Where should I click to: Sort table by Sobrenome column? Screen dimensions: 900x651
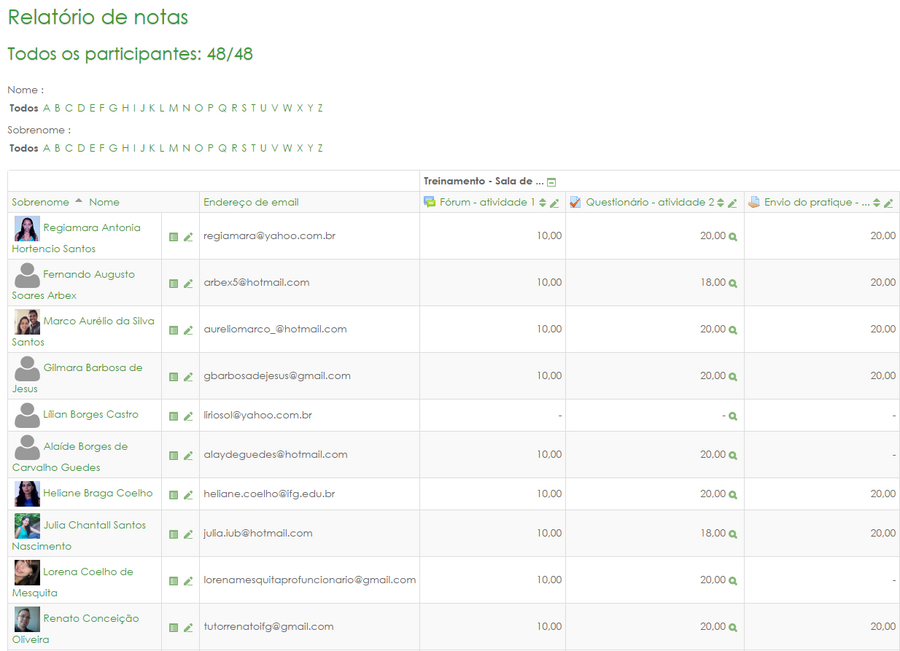click(40, 202)
